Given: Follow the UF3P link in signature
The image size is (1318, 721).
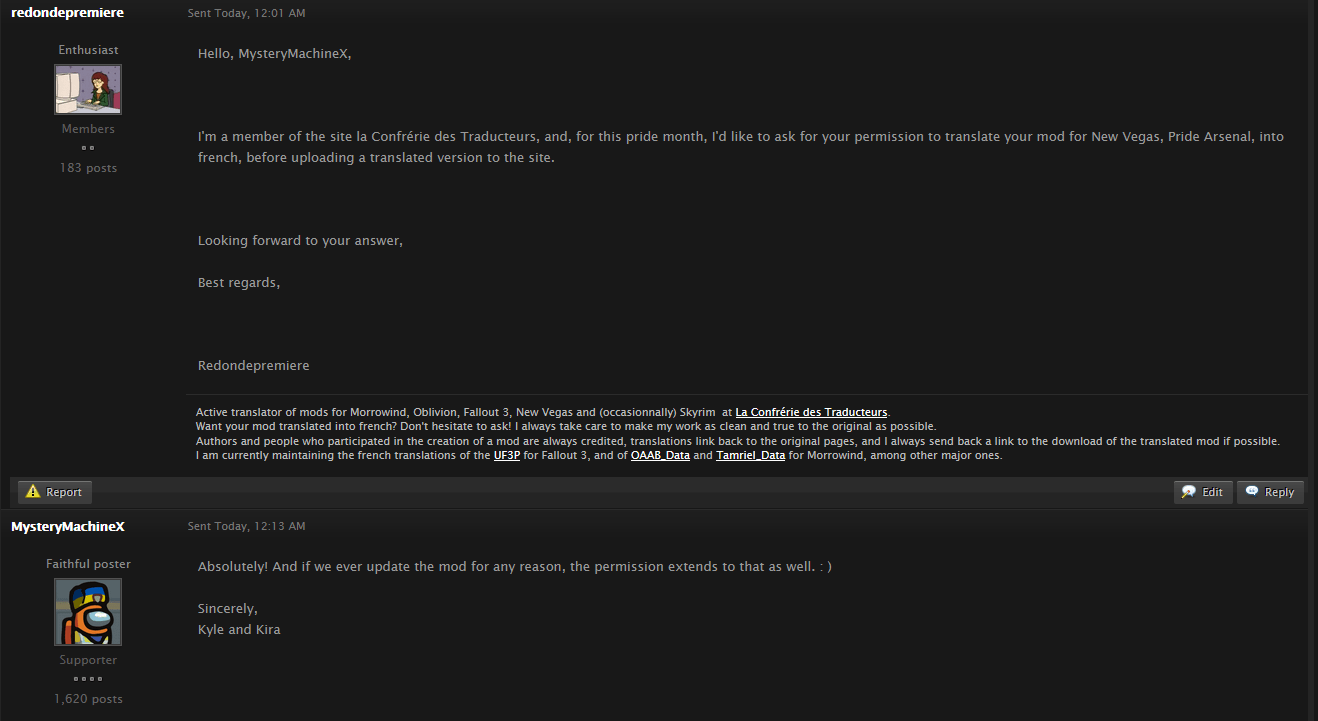Looking at the screenshot, I should point(507,456).
